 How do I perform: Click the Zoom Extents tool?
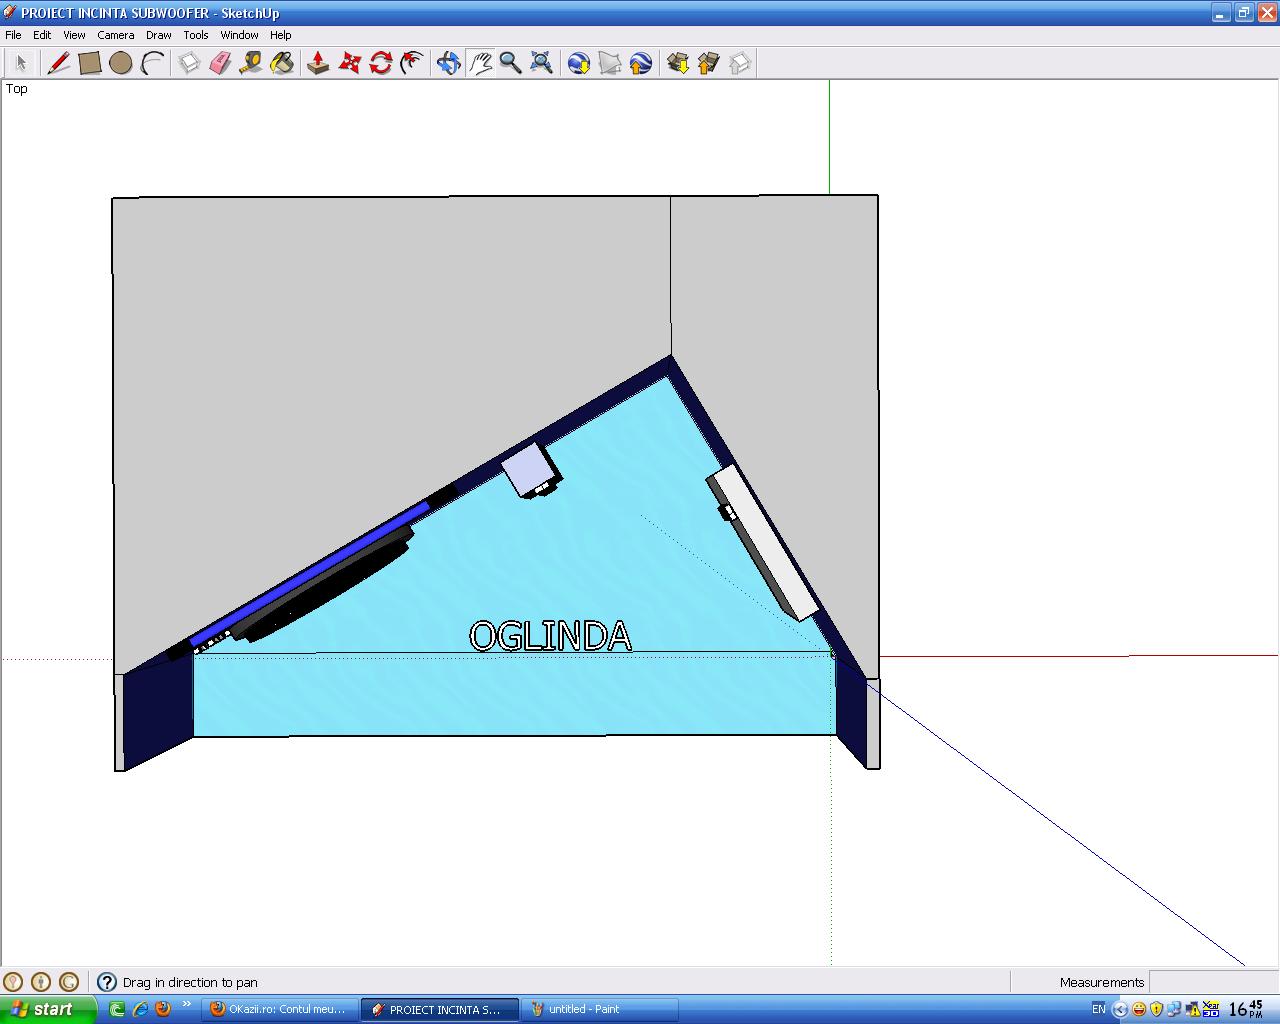point(541,63)
